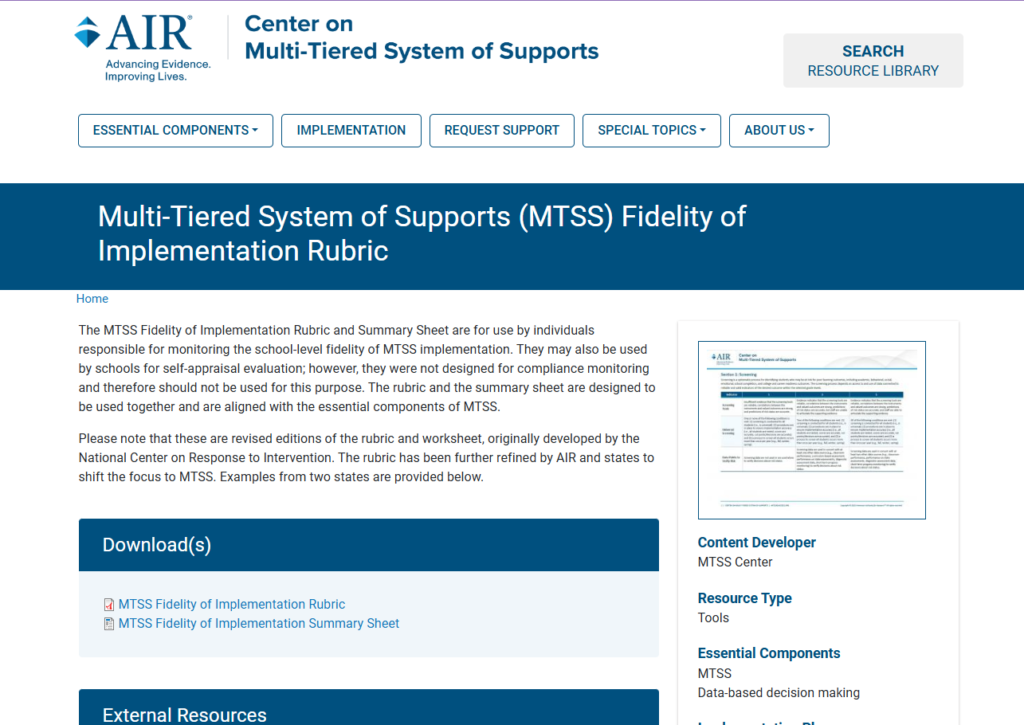This screenshot has height=725, width=1024.
Task: Open the Request Support page
Action: click(501, 130)
